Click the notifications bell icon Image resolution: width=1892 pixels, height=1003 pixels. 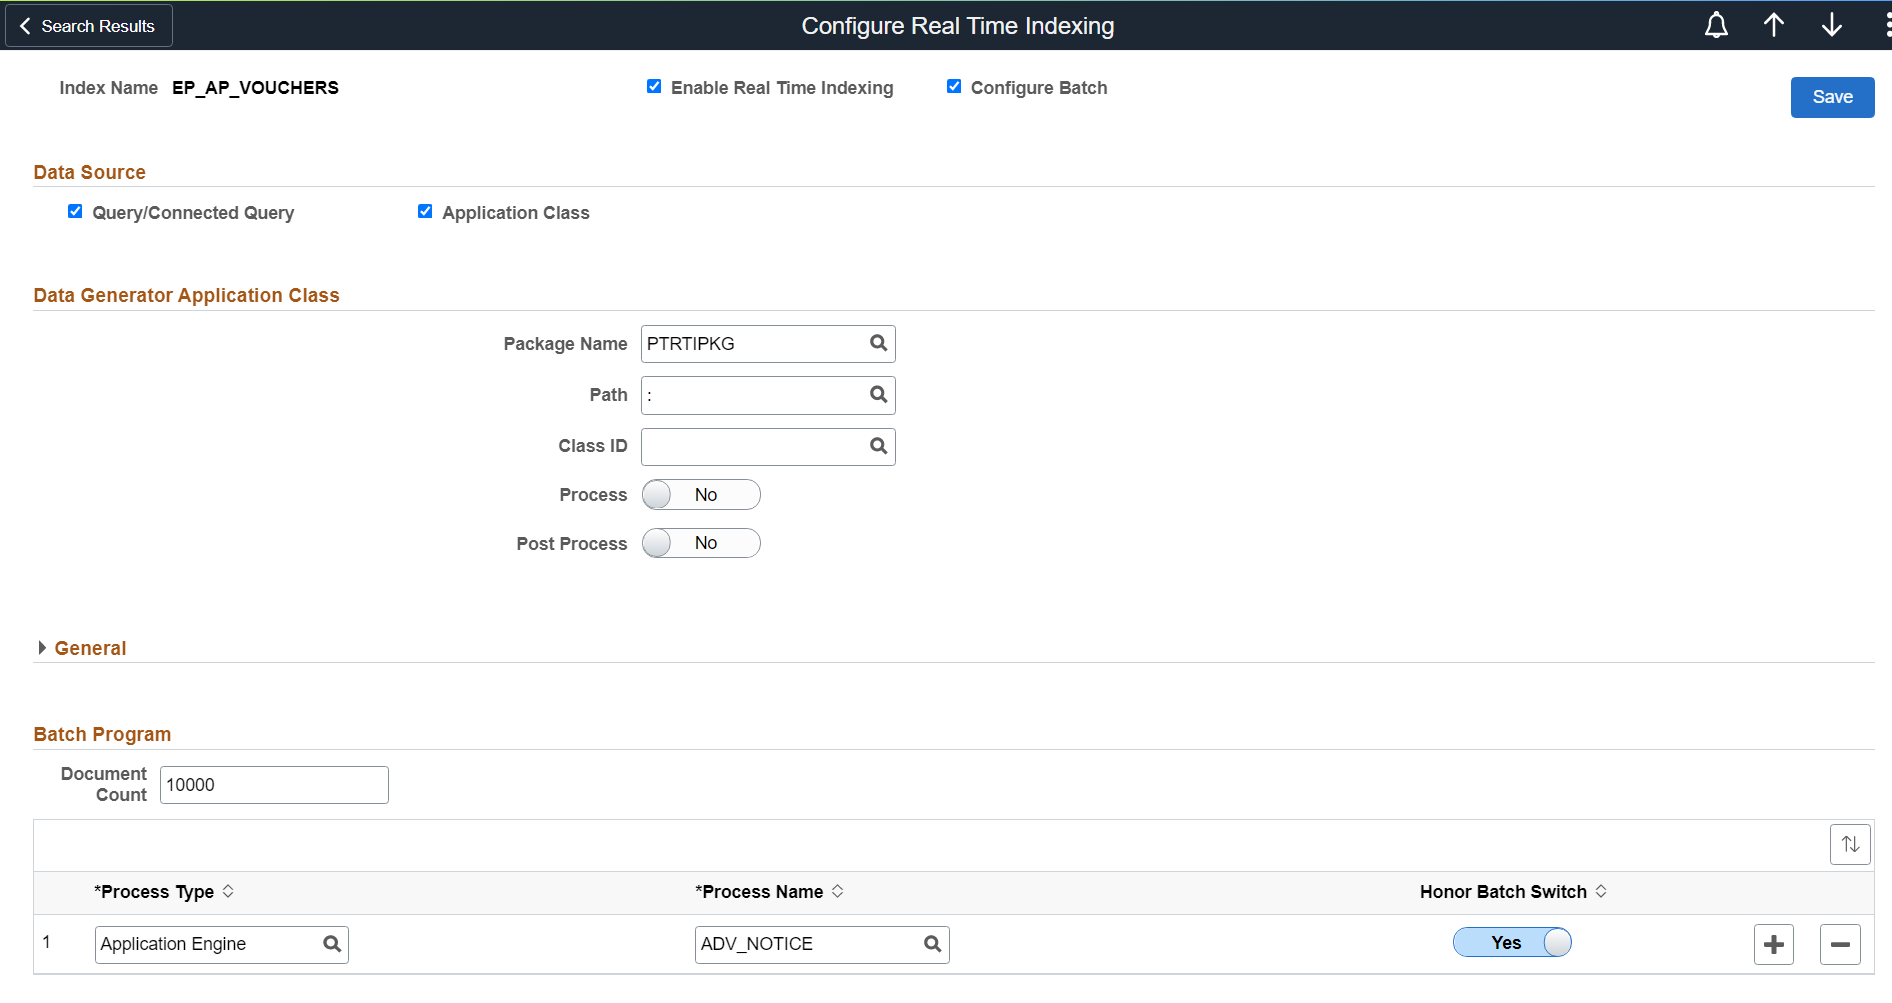pyautogui.click(x=1715, y=25)
